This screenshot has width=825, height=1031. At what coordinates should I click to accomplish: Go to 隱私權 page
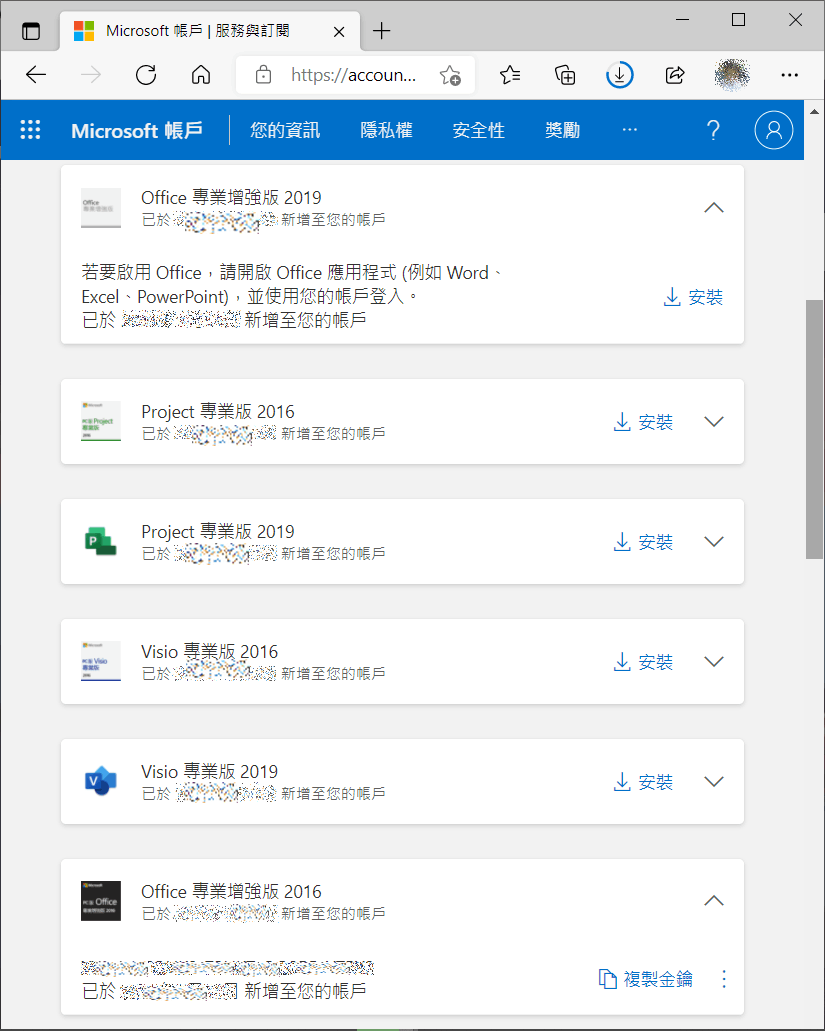pyautogui.click(x=387, y=130)
